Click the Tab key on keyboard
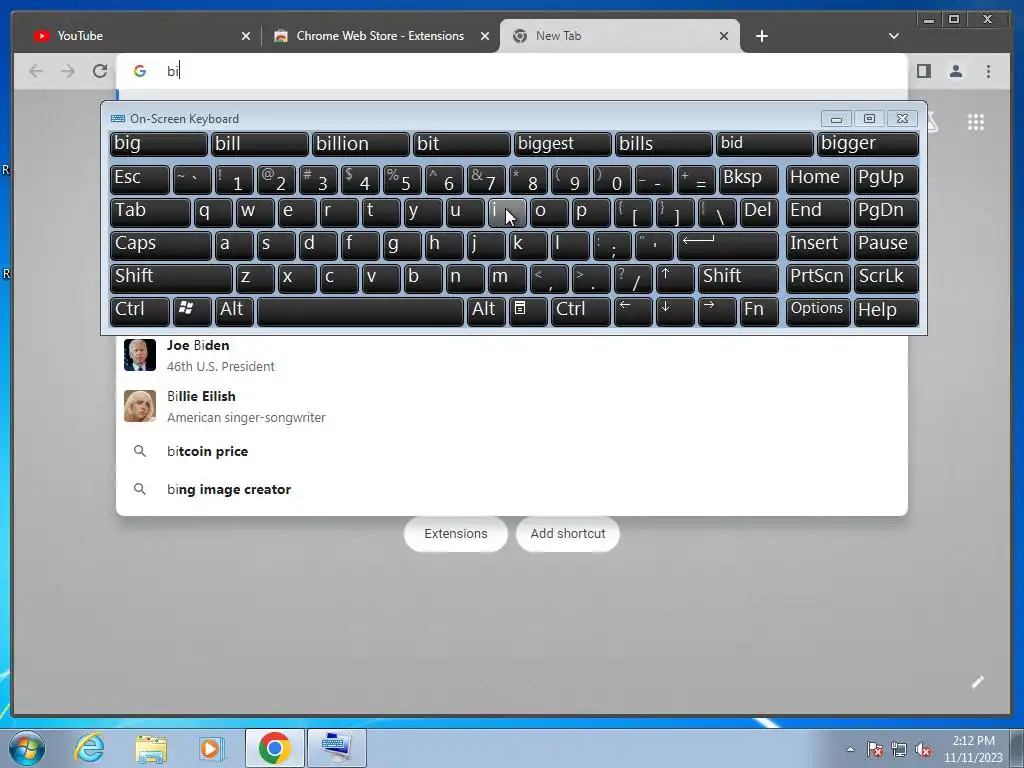 coord(150,212)
